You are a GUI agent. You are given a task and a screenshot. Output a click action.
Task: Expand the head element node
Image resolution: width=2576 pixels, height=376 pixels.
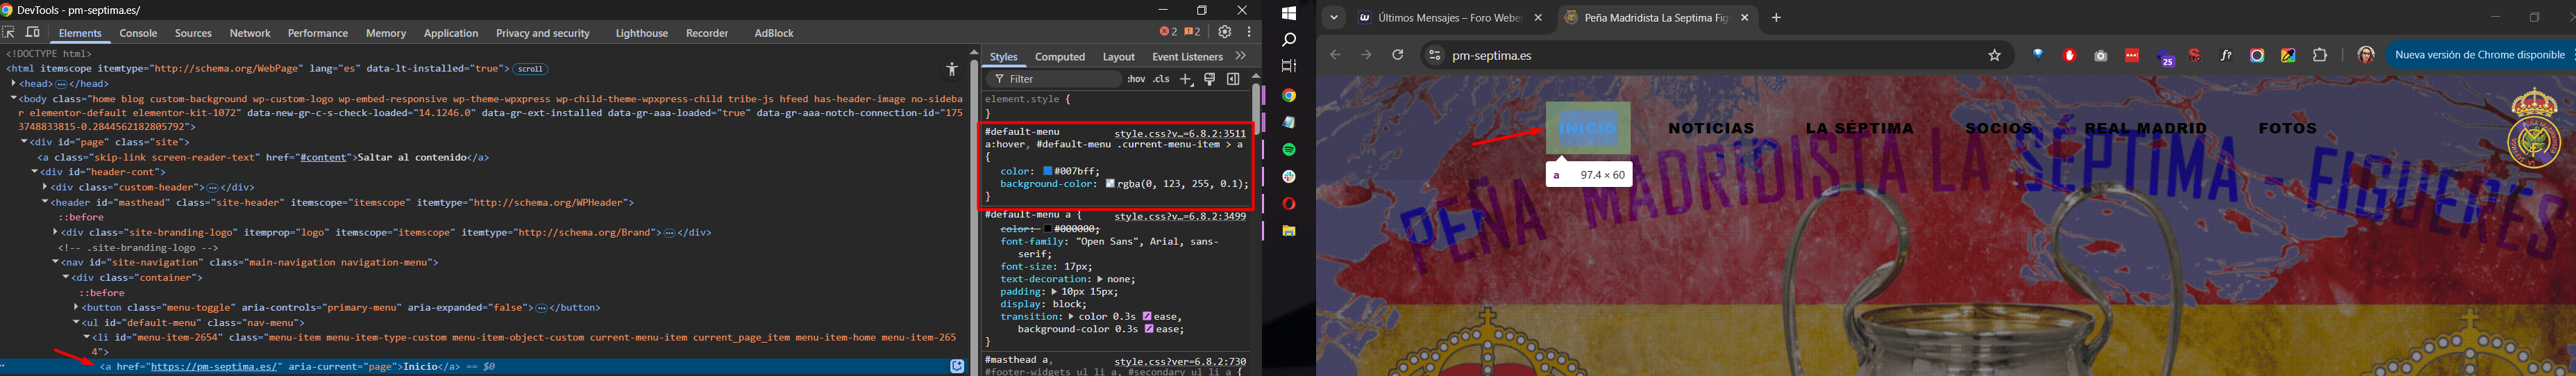(13, 84)
